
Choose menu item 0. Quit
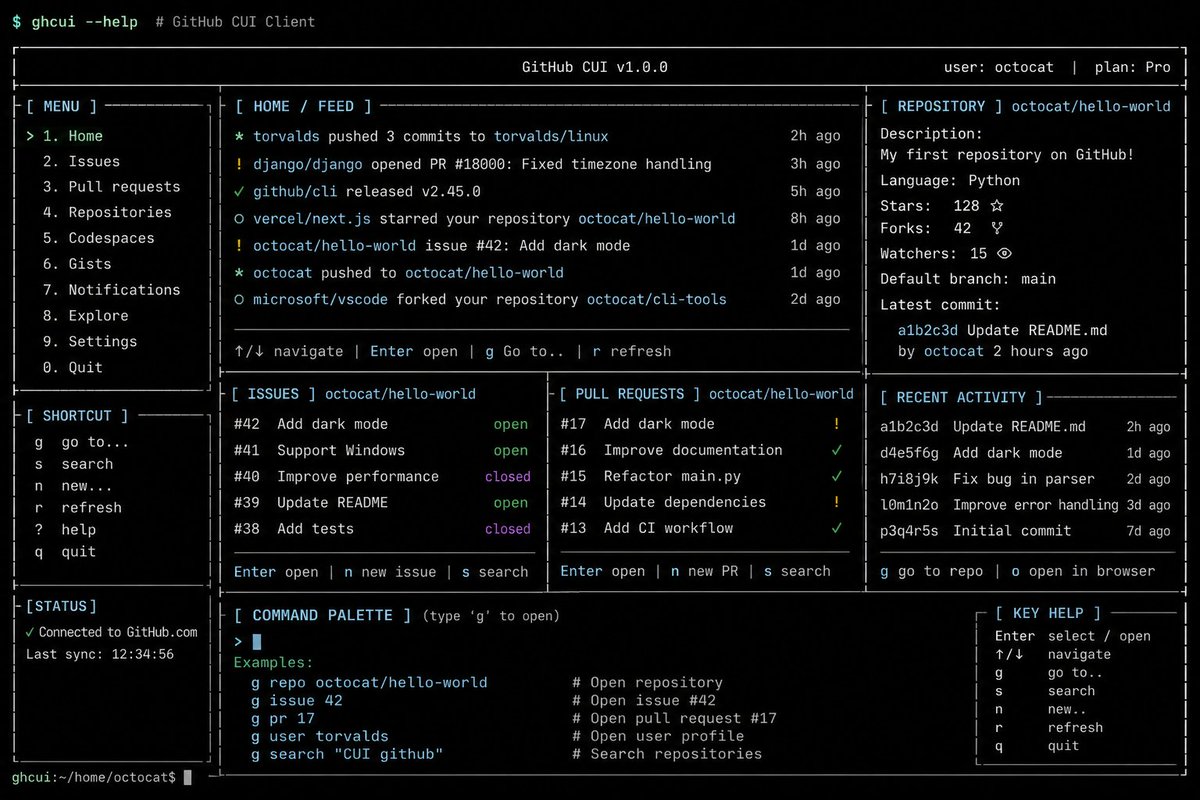point(72,367)
